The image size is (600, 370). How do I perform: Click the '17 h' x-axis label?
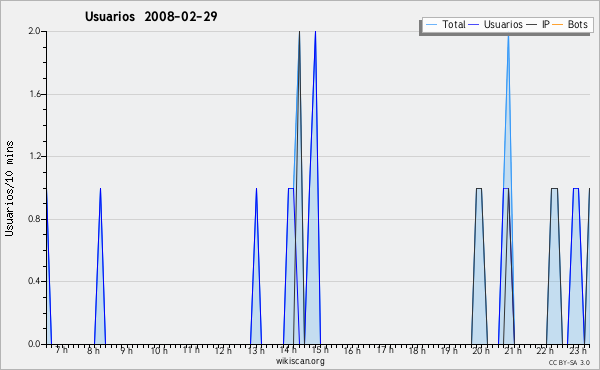pyautogui.click(x=385, y=350)
